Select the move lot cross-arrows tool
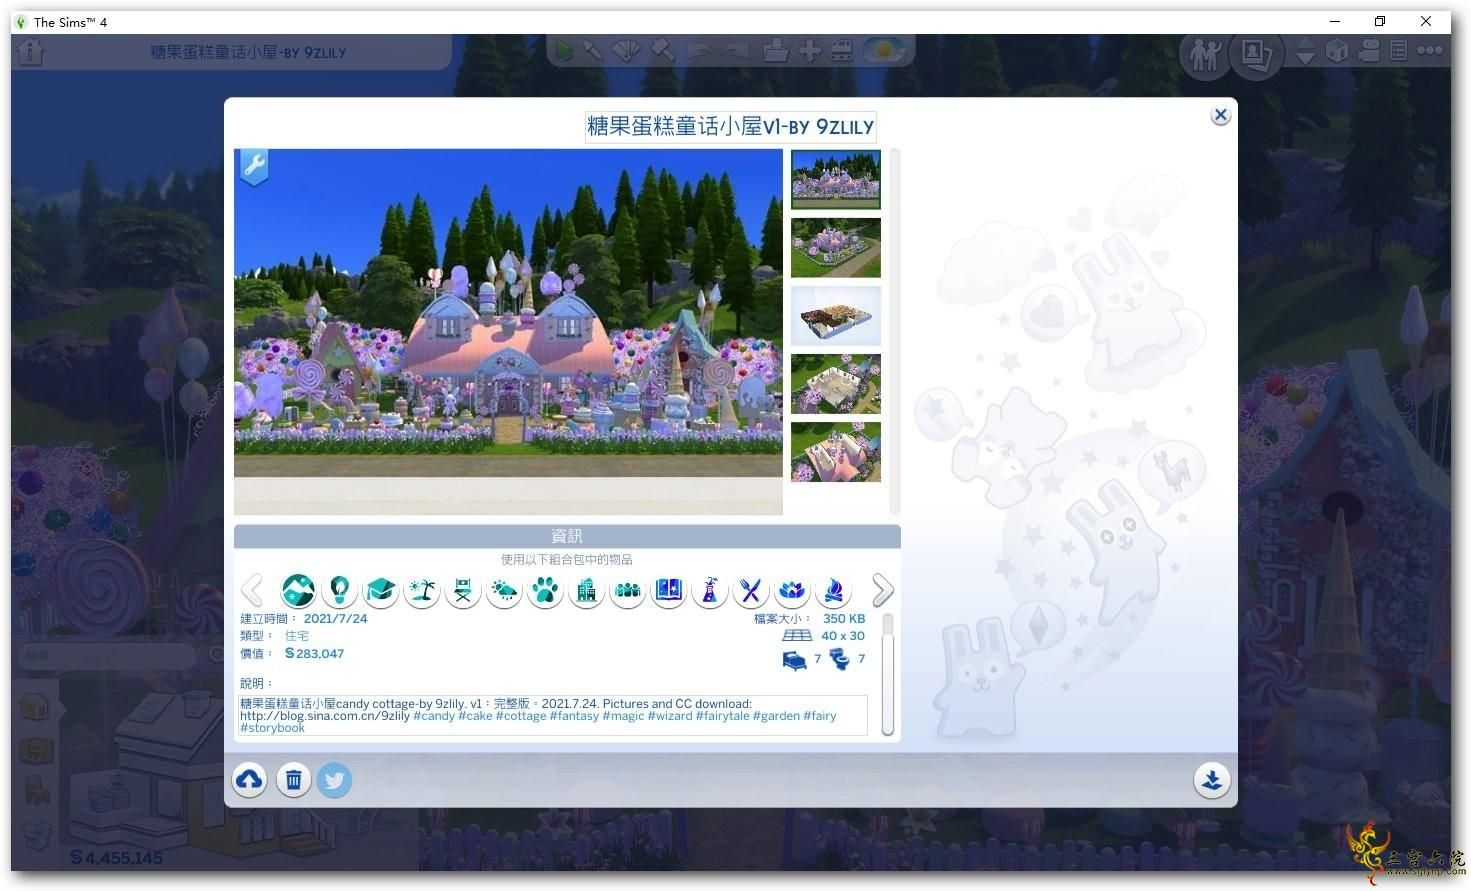This screenshot has height=891, width=1471. tap(810, 50)
